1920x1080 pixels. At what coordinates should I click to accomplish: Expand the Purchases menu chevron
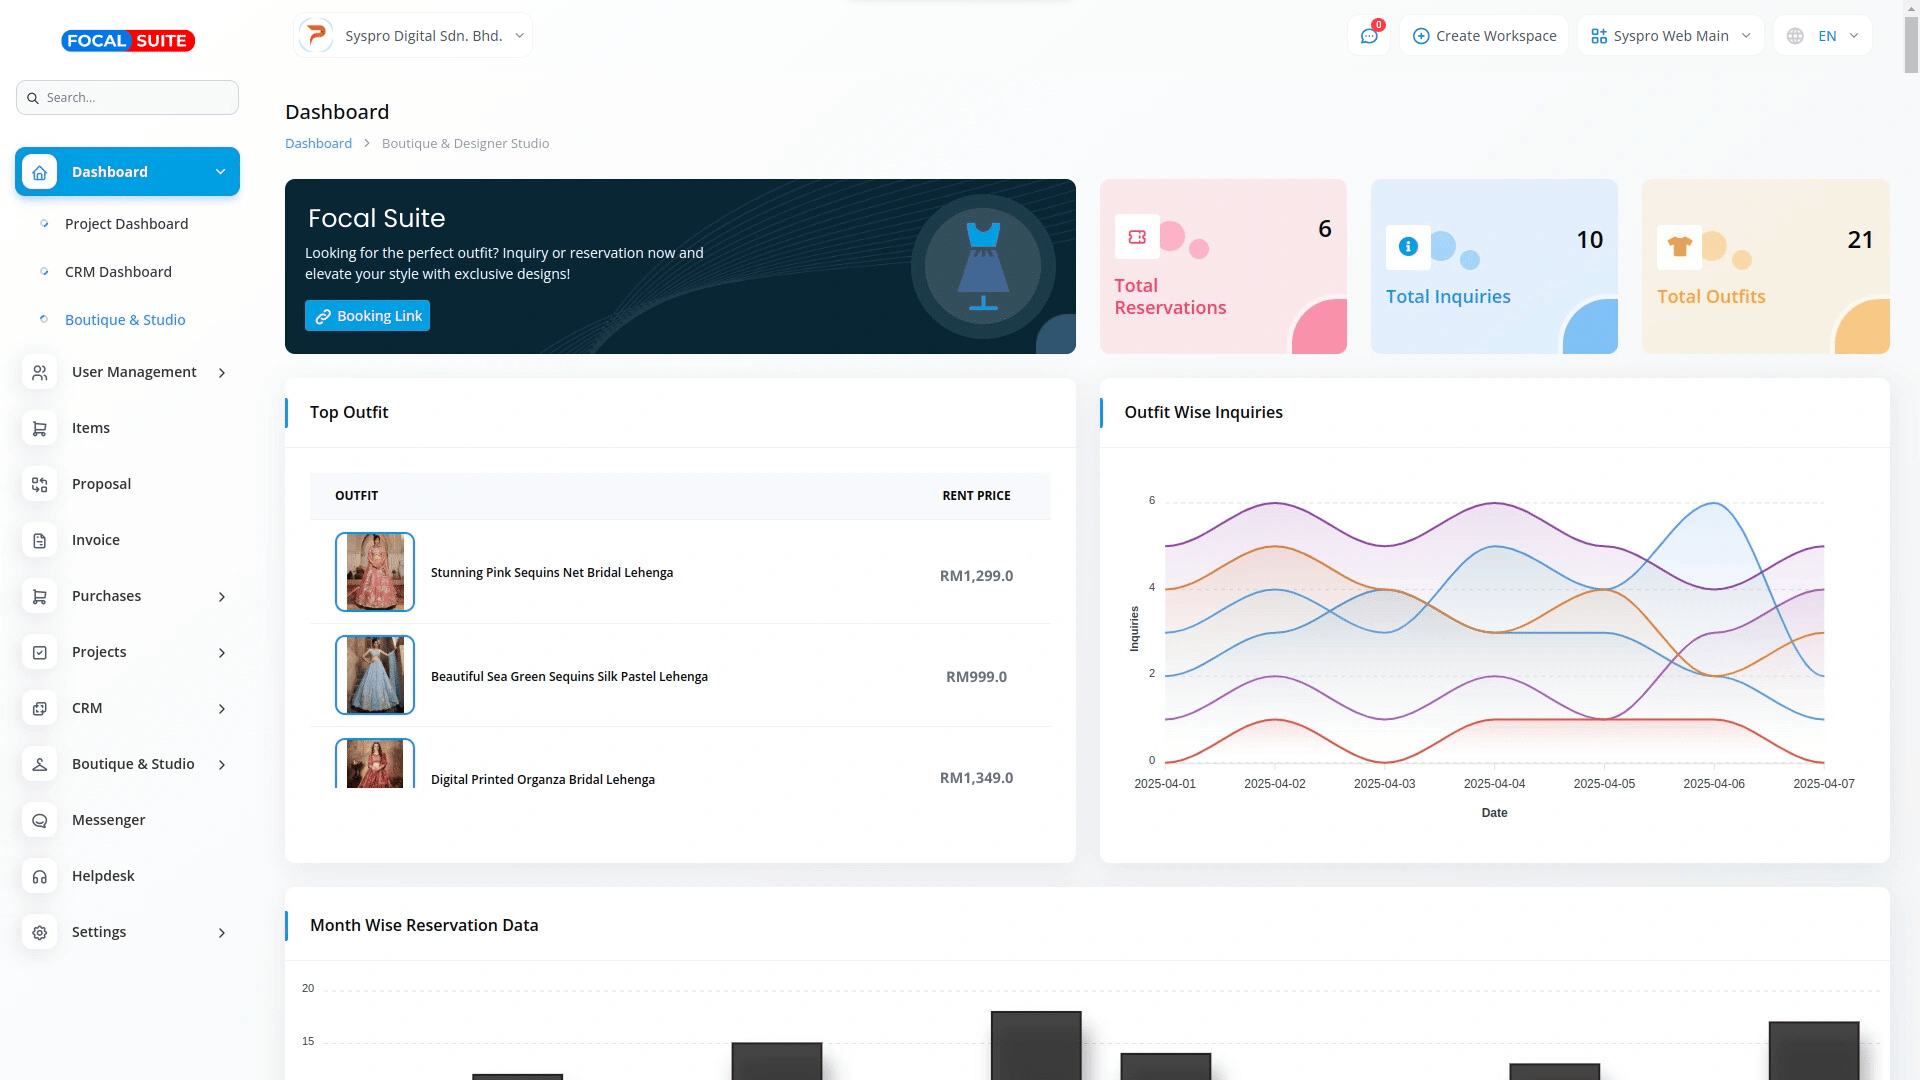222,597
